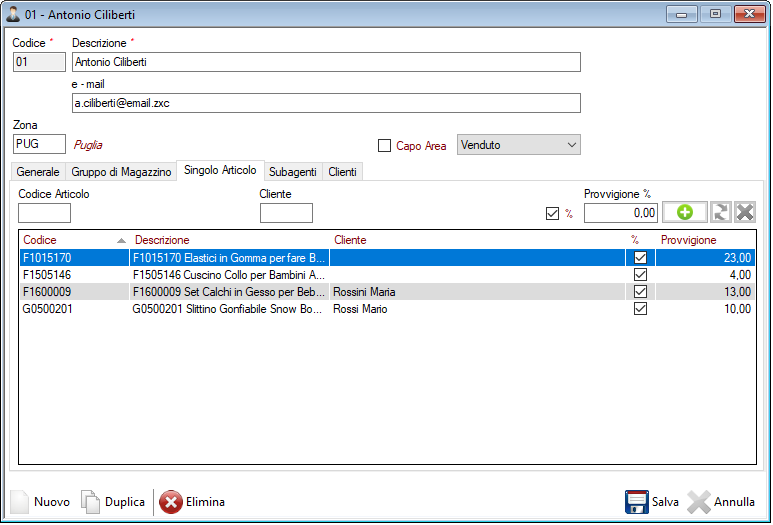Switch to the Generale tab
The height and width of the screenshot is (525, 773).
(x=38, y=172)
